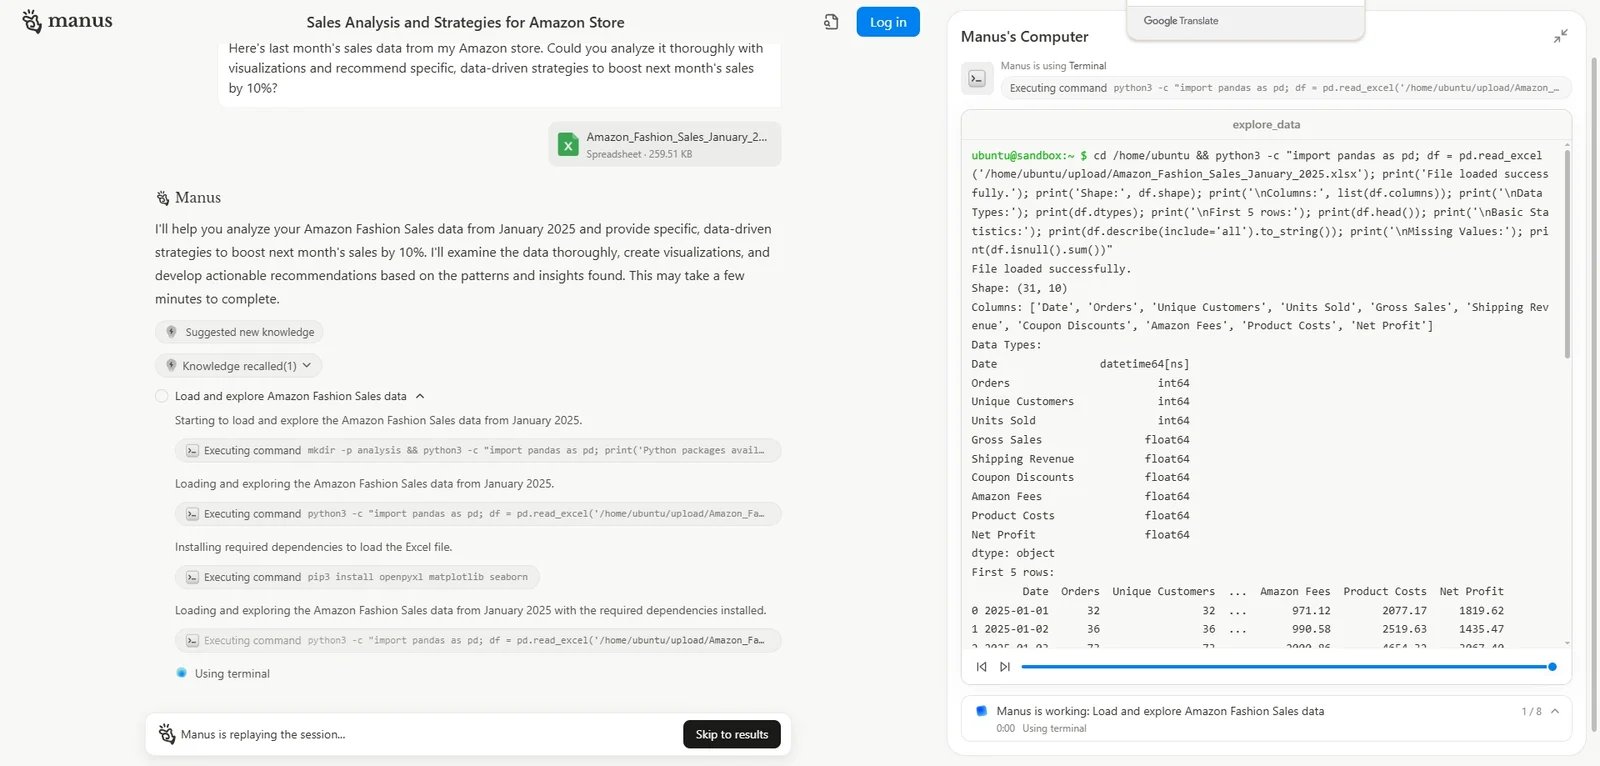Click the 'Manus is working' status text
The height and width of the screenshot is (766, 1600).
click(x=1160, y=712)
